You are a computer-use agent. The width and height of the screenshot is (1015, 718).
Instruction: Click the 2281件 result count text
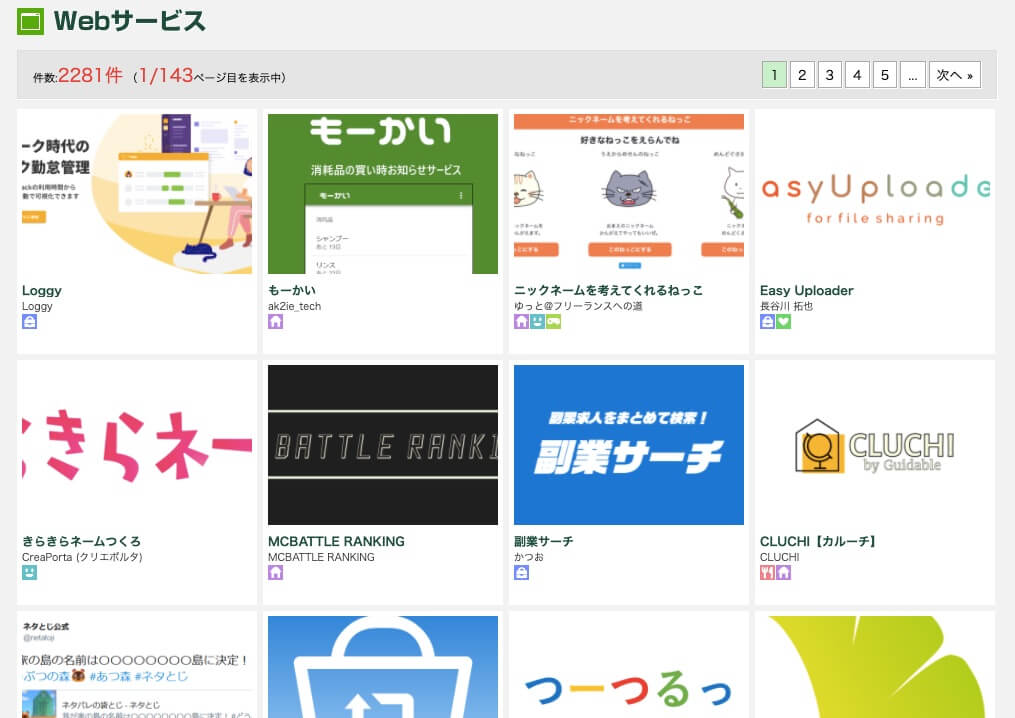(x=90, y=76)
